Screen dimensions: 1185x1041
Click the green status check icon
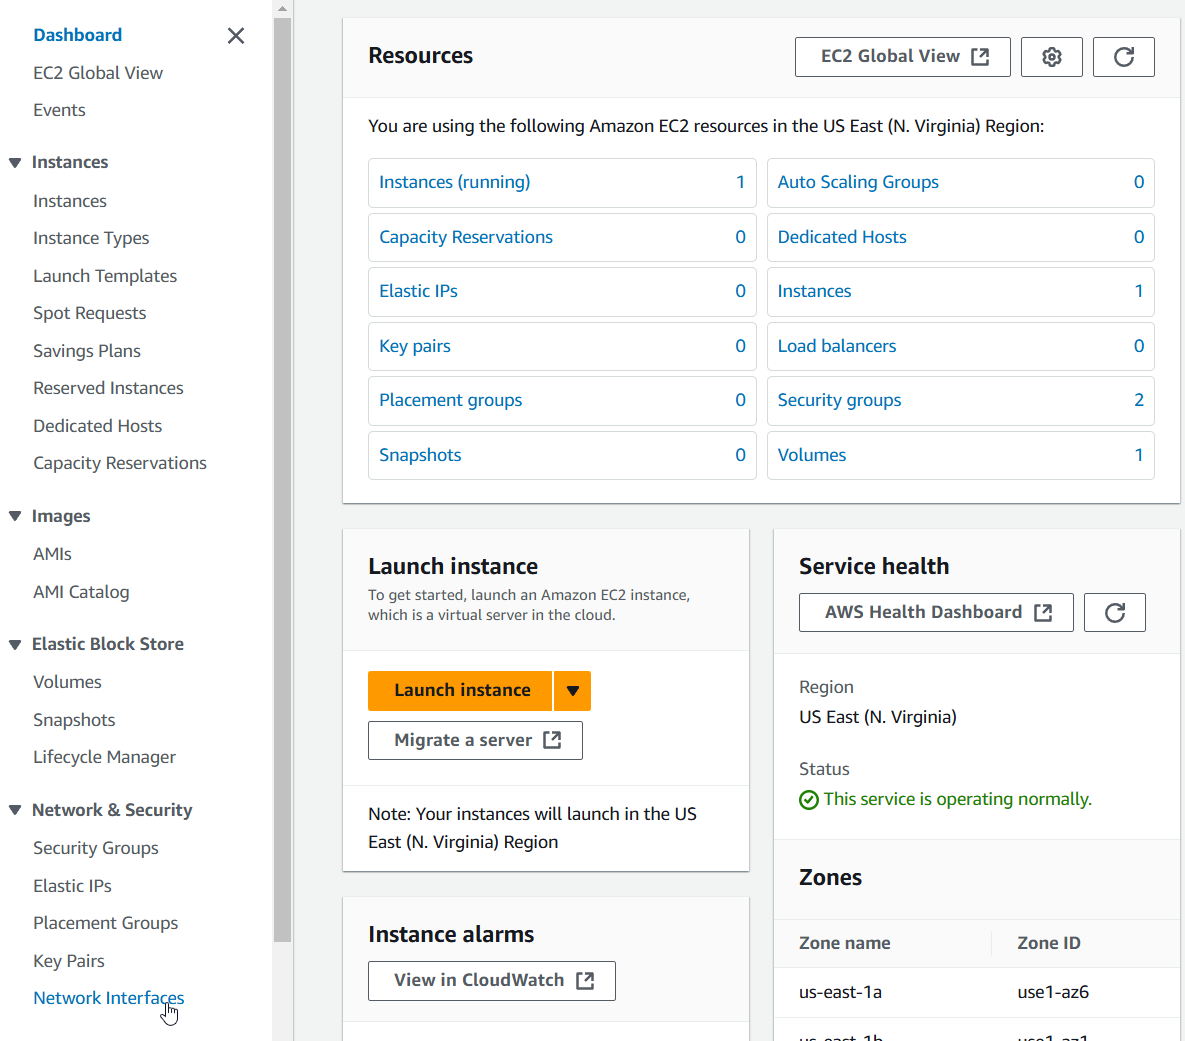coord(809,800)
